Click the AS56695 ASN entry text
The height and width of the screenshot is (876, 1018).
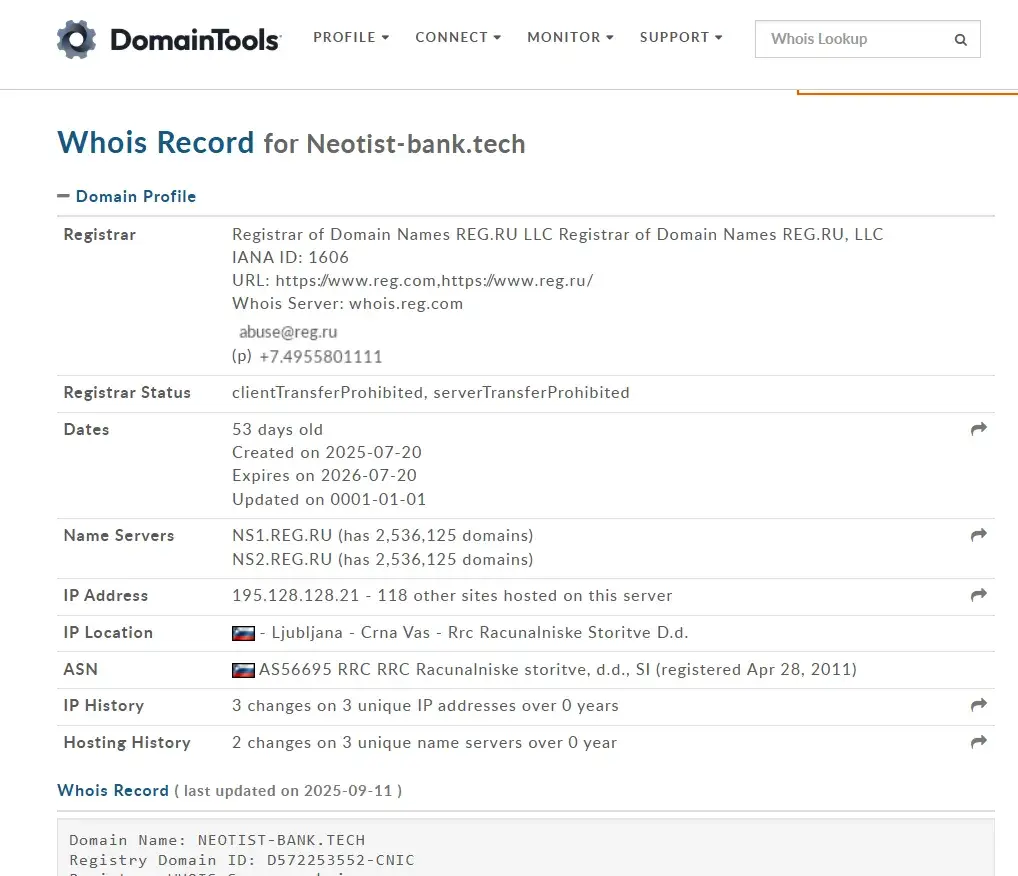[x=558, y=670]
